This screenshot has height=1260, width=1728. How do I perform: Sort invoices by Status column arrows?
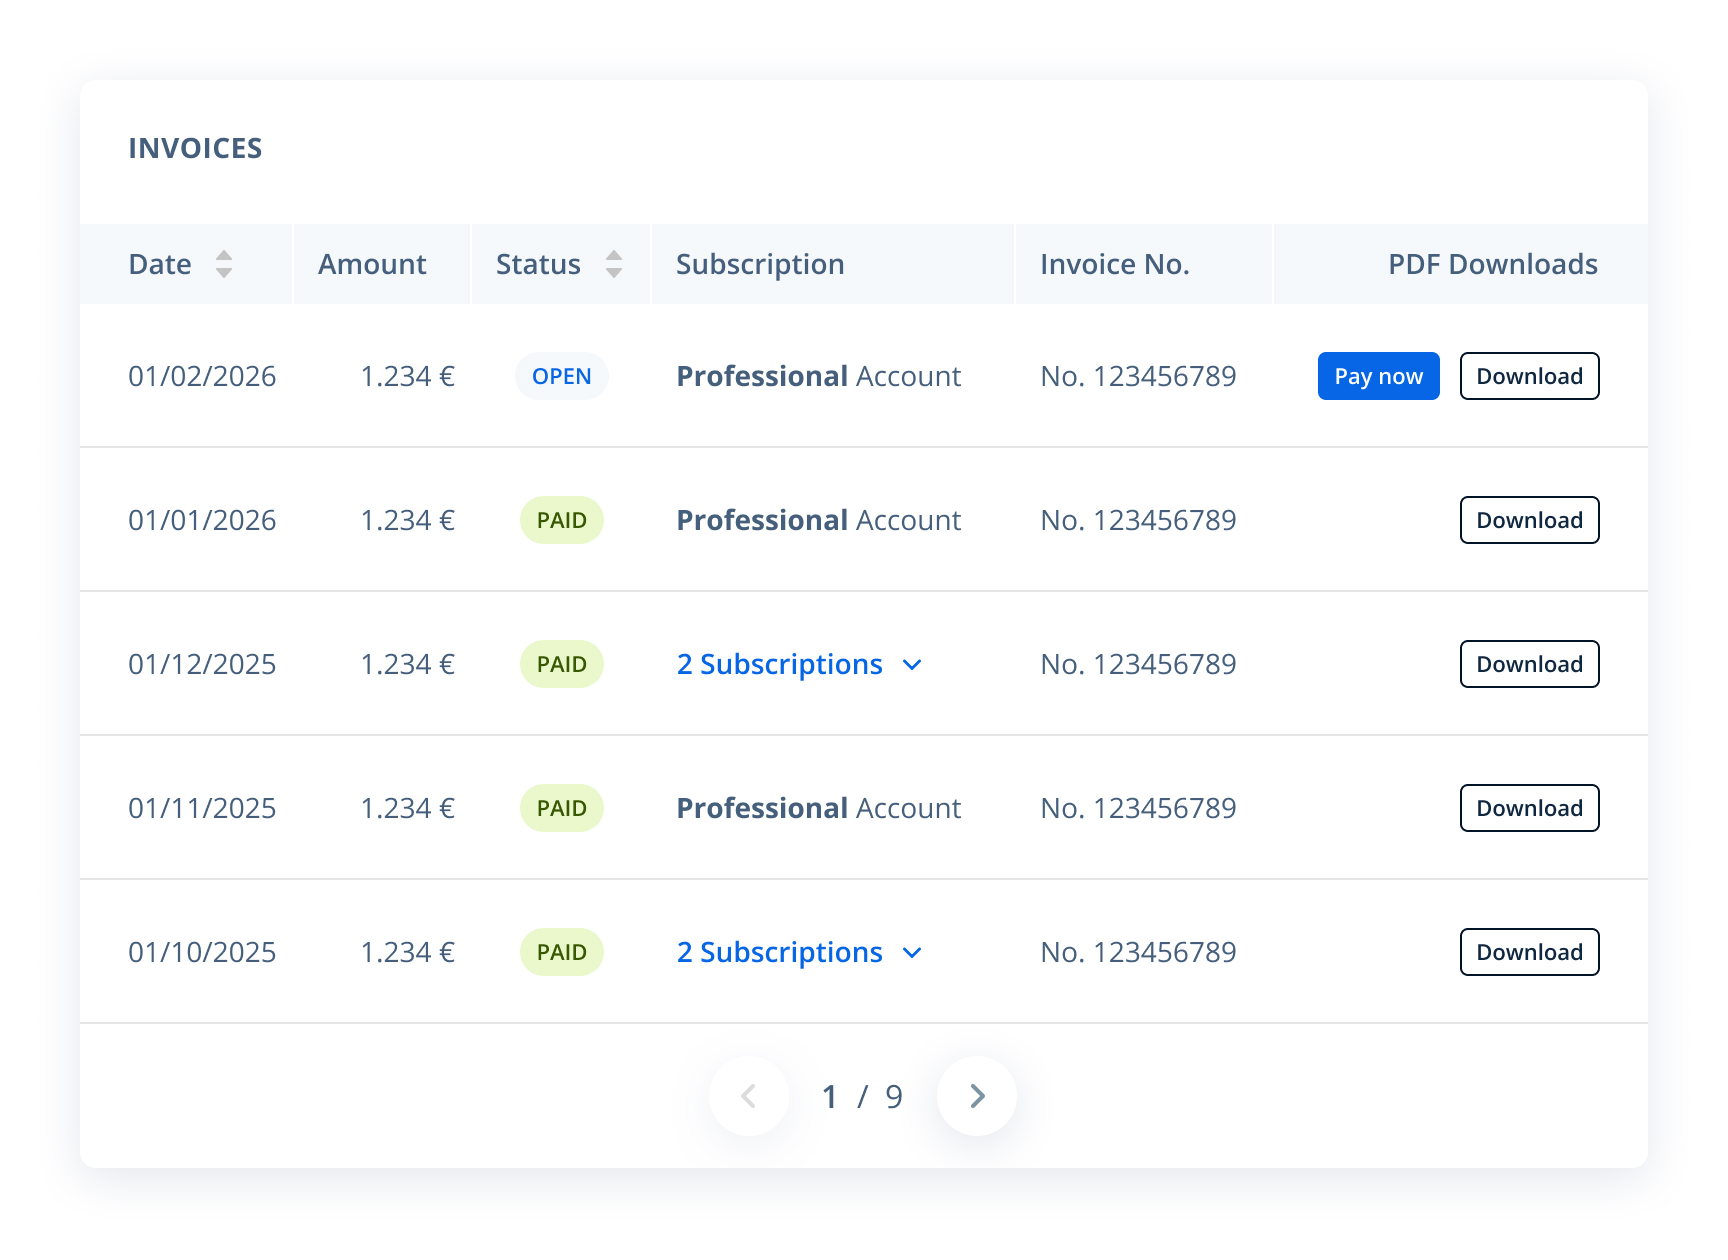[614, 264]
